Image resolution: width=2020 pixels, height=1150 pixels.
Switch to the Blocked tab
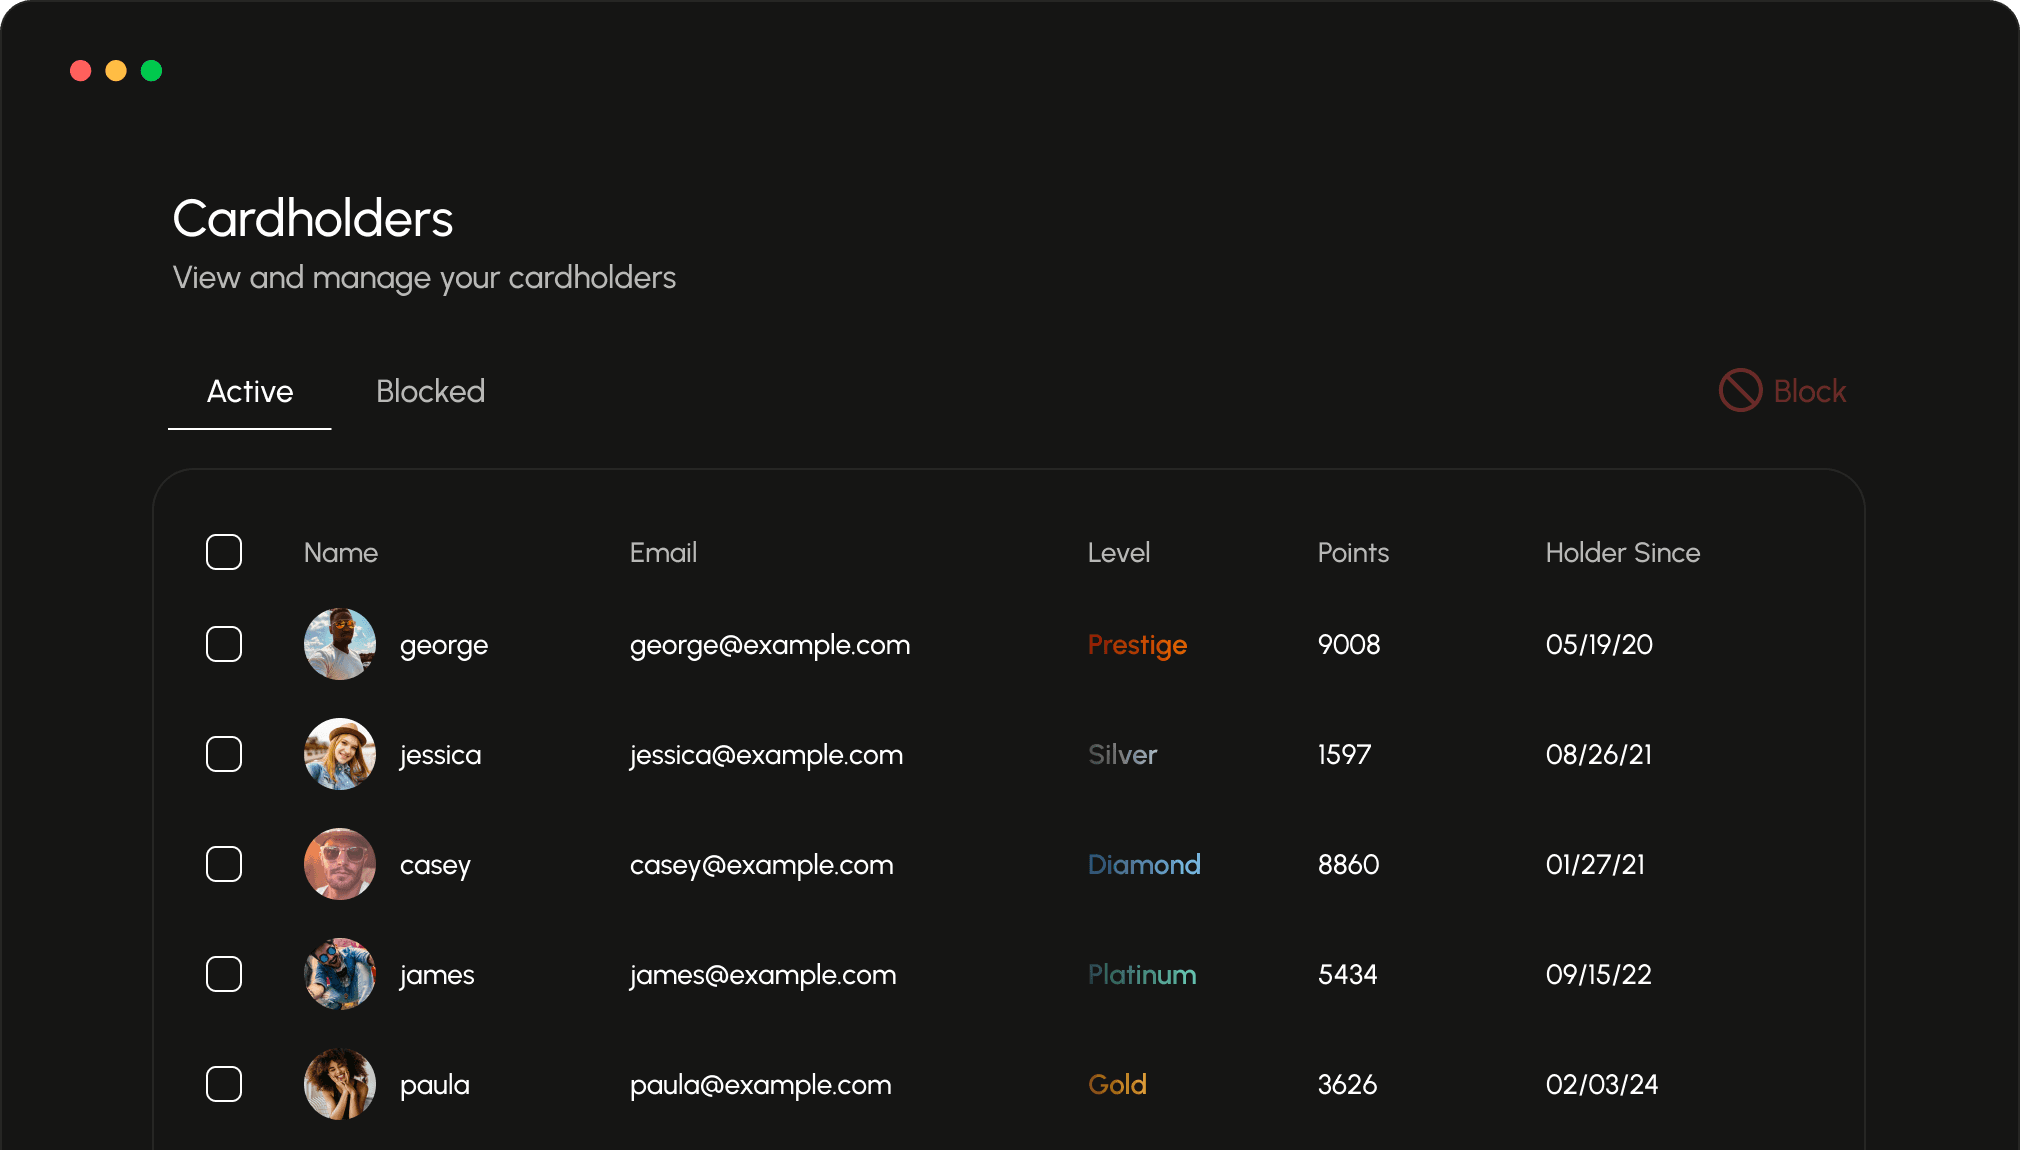pos(430,391)
